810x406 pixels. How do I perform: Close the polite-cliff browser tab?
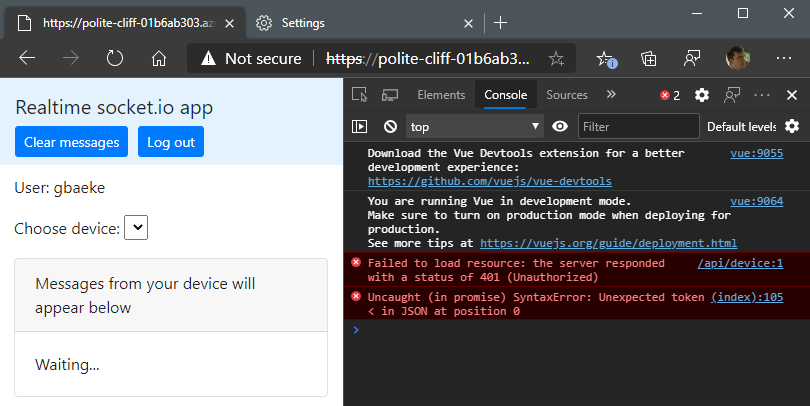point(230,23)
